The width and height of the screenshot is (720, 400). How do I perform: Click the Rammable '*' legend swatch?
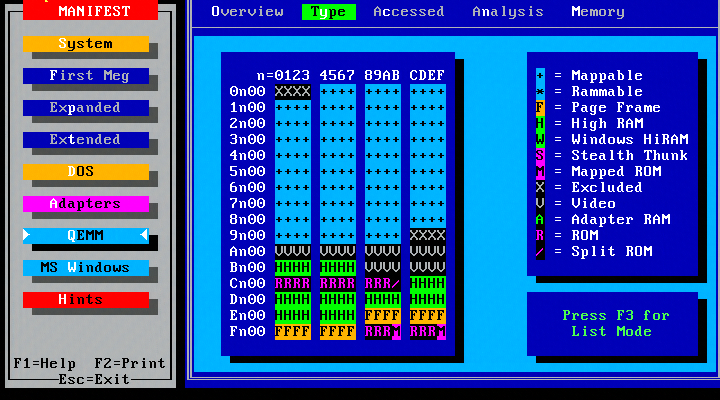[540, 91]
